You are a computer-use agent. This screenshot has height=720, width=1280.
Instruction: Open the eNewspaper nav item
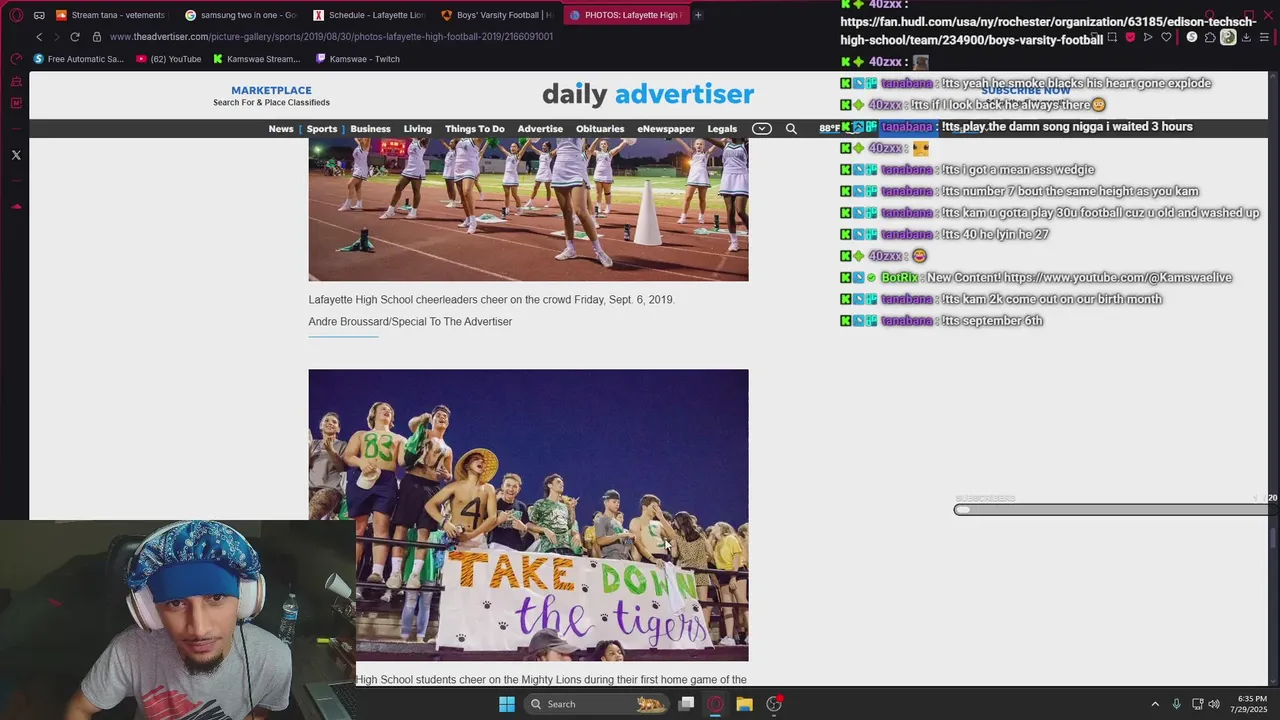666,128
